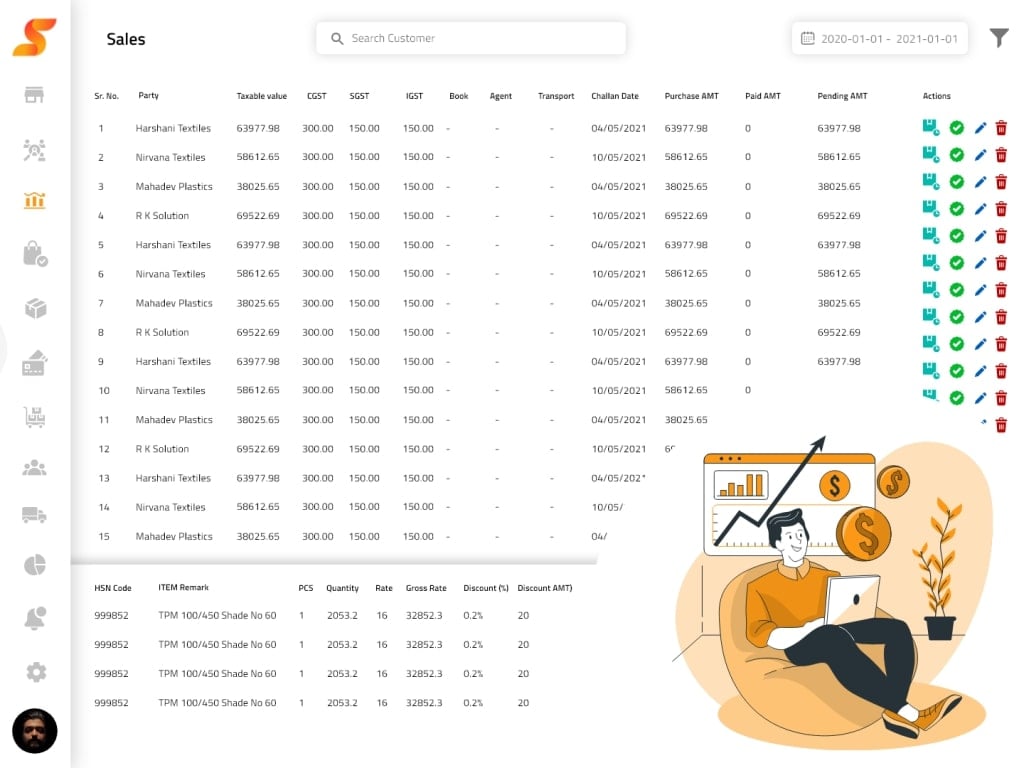Image resolution: width=1024 pixels, height=768 pixels.
Task: Click the teal package shipment icon on row 1
Action: 932,128
